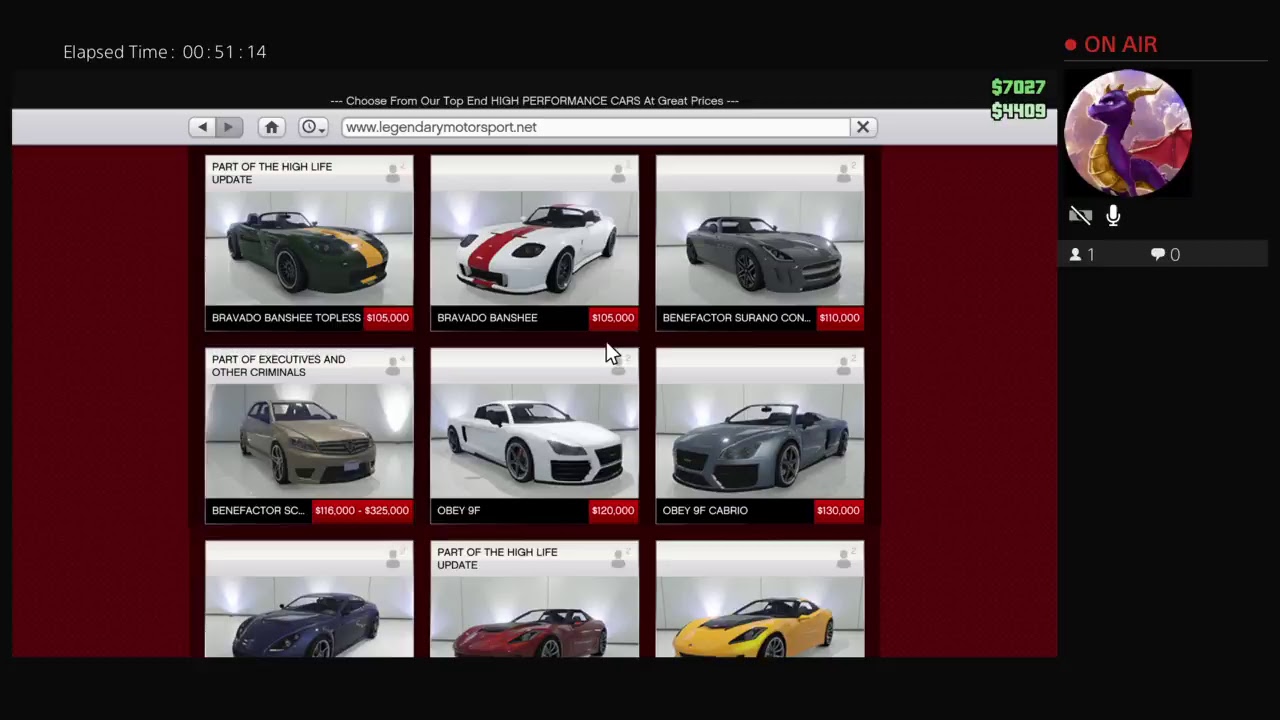The height and width of the screenshot is (720, 1280).
Task: Open the Bravado Banshee Topless car image
Action: pyautogui.click(x=309, y=247)
